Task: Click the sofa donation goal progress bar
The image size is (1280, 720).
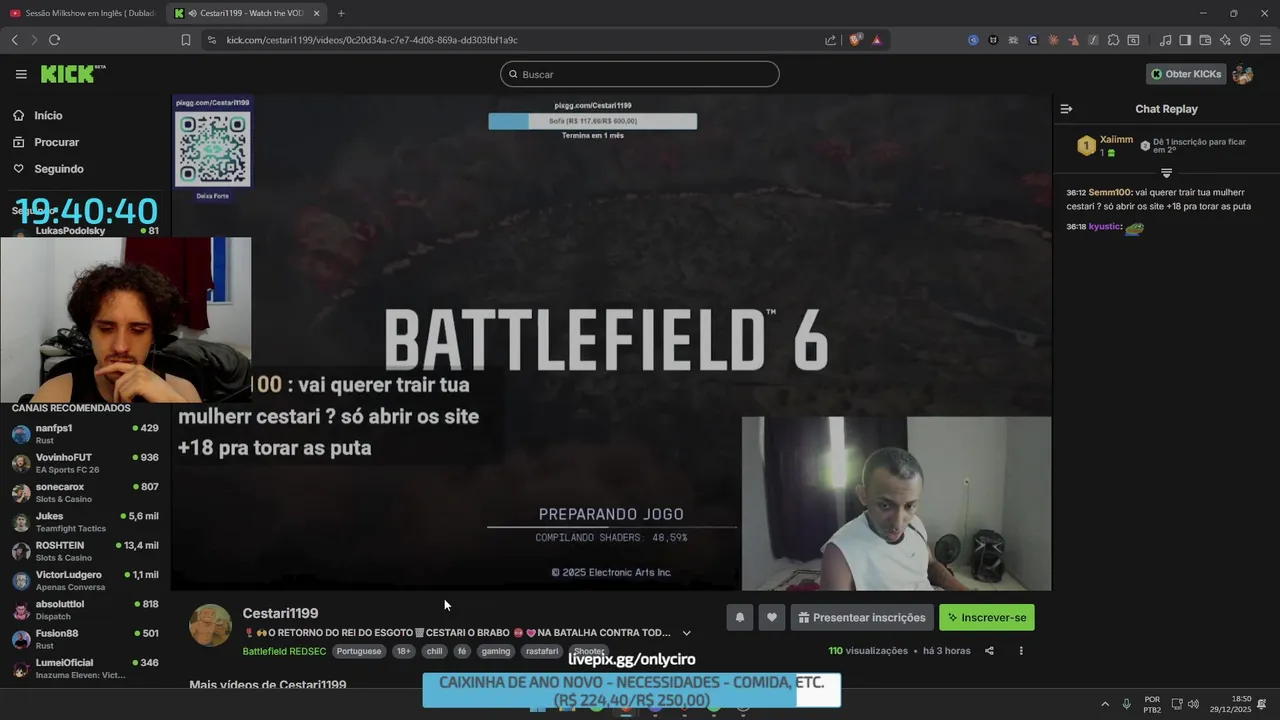Action: (x=593, y=121)
